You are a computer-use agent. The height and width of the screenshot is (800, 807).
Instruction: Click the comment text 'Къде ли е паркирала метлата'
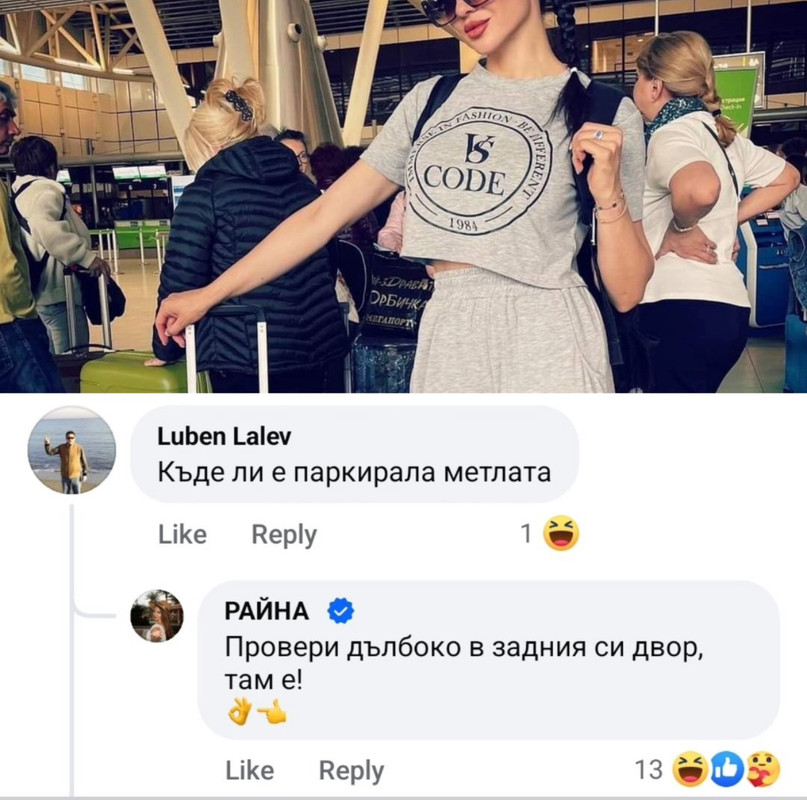click(x=354, y=472)
